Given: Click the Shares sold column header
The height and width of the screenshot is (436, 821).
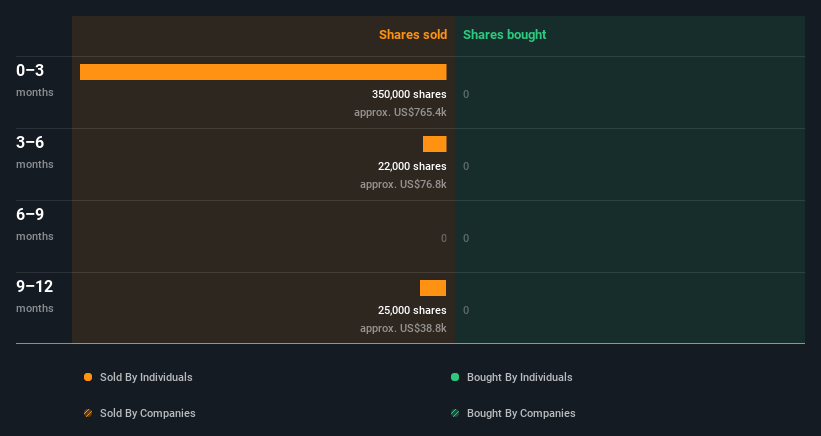Looking at the screenshot, I should pos(413,35).
